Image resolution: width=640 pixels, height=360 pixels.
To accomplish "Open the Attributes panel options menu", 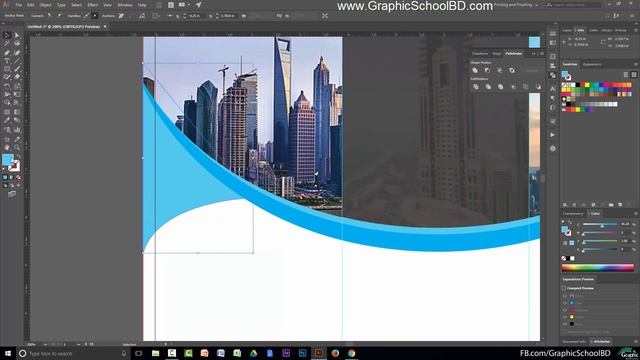I will [x=636, y=341].
